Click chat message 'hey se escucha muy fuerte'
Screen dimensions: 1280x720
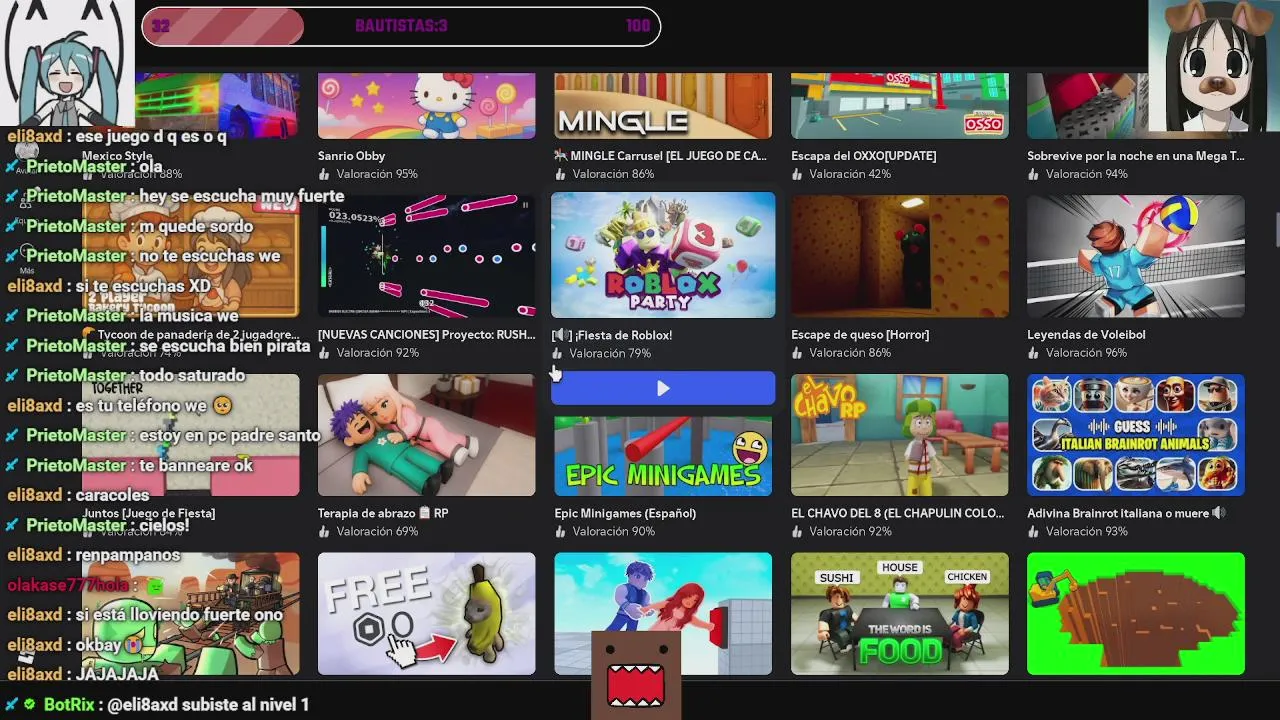pos(242,196)
